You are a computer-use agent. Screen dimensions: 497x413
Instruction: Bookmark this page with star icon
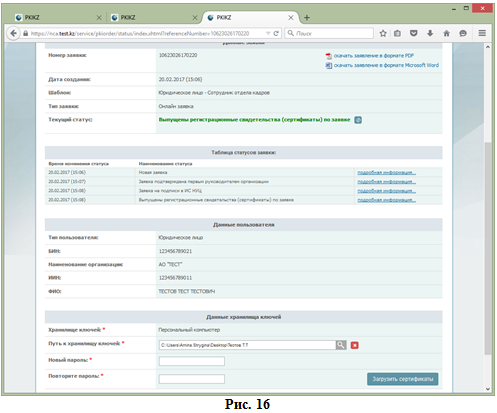[x=383, y=33]
